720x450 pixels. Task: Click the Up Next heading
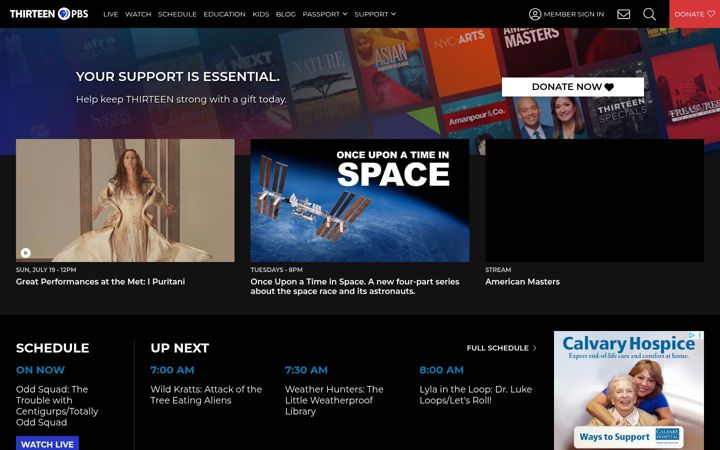click(180, 348)
